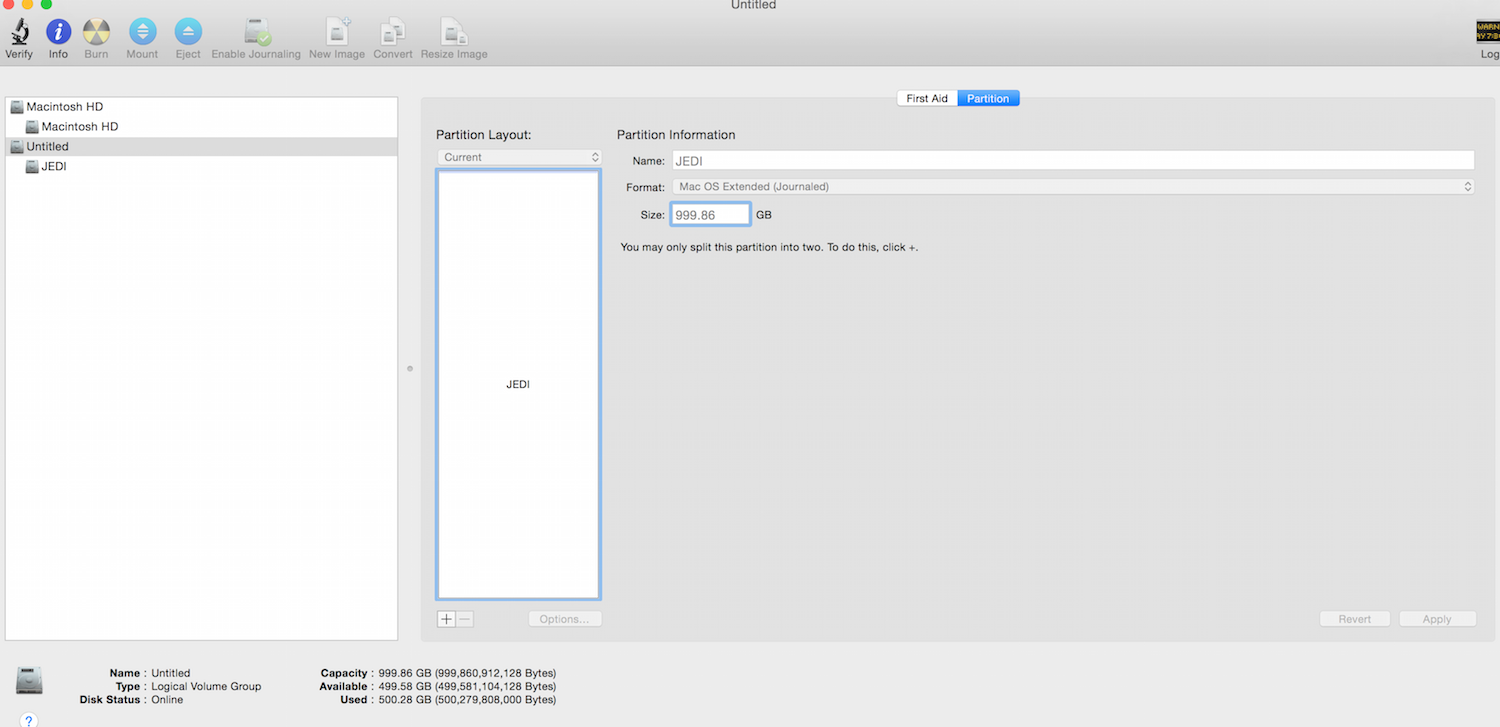Image resolution: width=1500 pixels, height=727 pixels.
Task: Select the JEDI partition block in layout
Action: [518, 384]
